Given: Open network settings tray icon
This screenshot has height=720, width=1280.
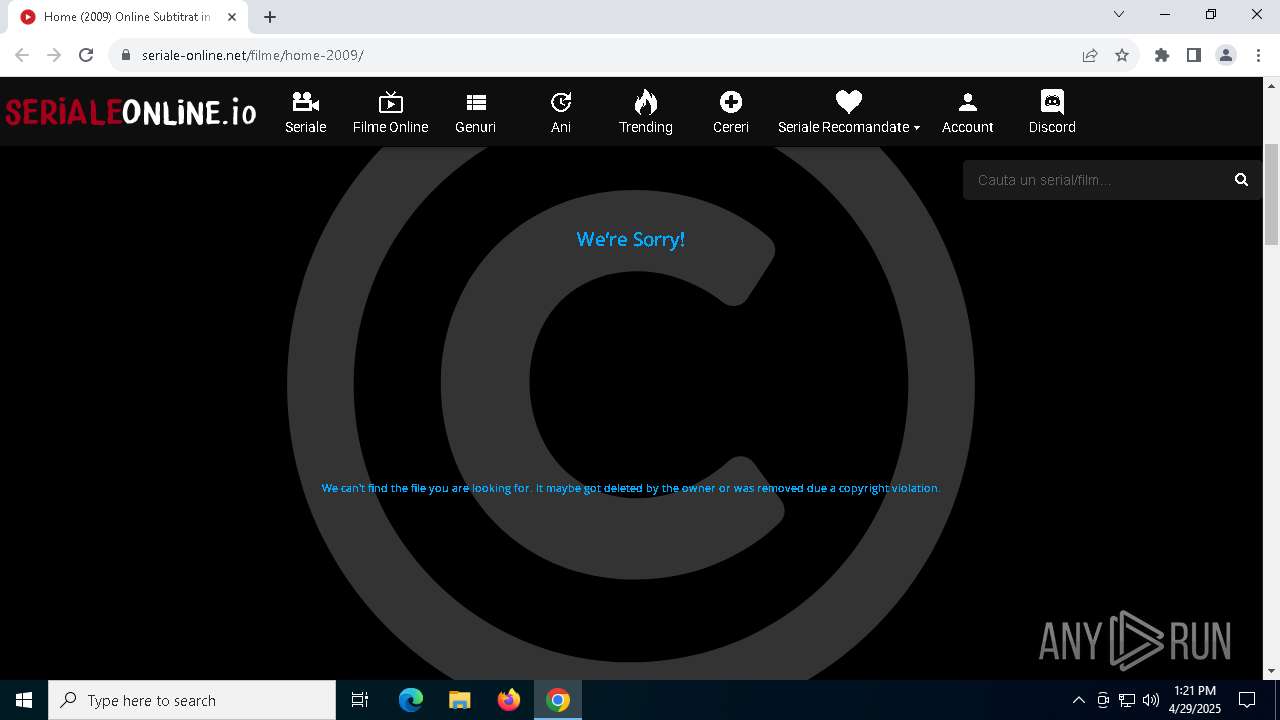Looking at the screenshot, I should (x=1127, y=700).
